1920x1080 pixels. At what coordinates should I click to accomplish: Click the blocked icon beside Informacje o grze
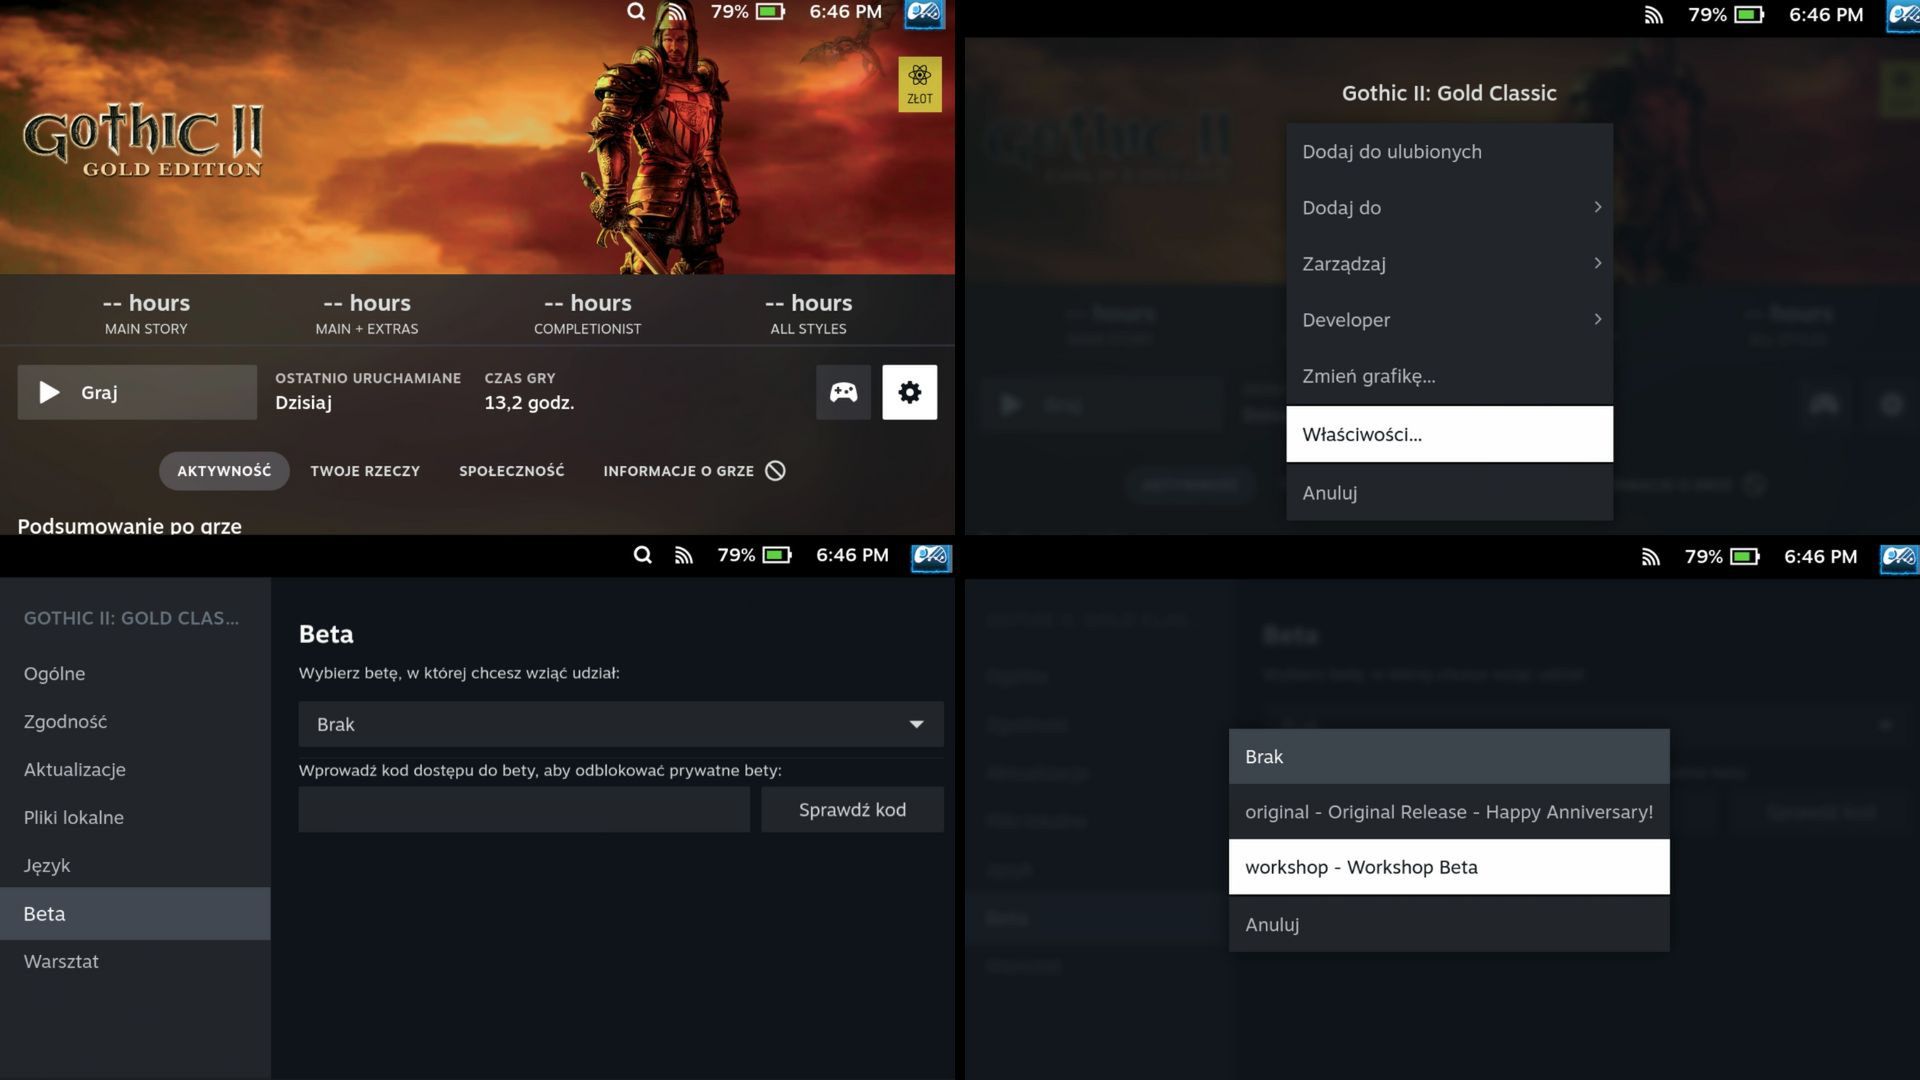click(x=776, y=471)
